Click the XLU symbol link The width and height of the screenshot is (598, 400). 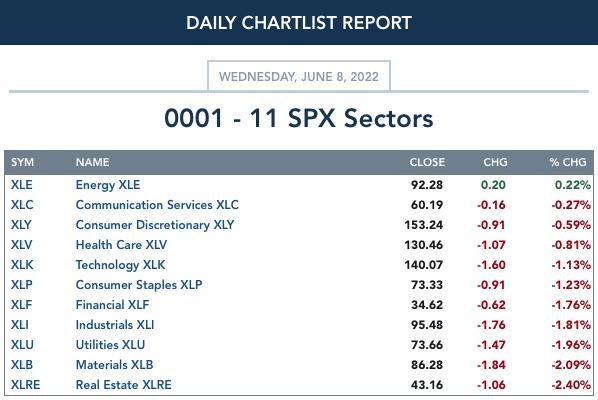pos(22,345)
